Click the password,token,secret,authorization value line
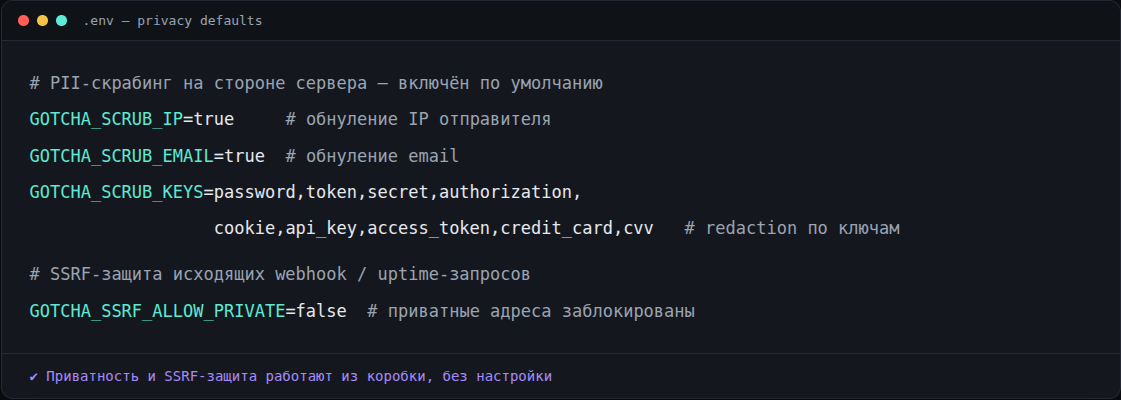 [x=398, y=192]
